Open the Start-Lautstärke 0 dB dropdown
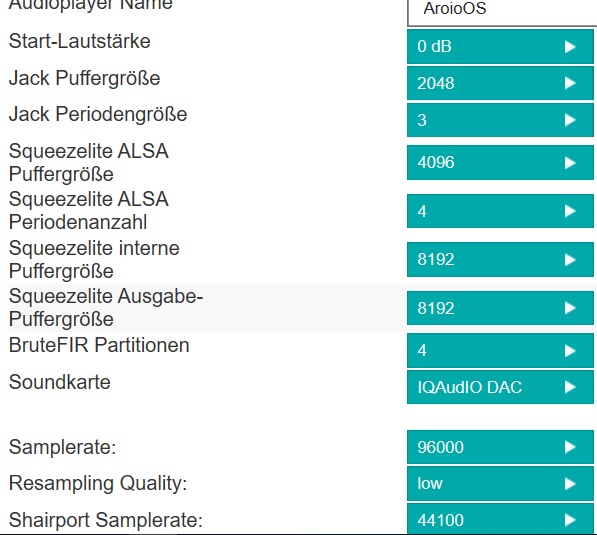The width and height of the screenshot is (597, 535). [500, 47]
